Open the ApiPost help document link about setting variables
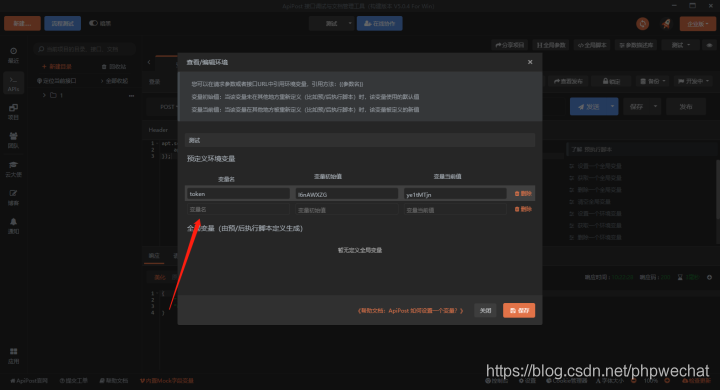 pyautogui.click(x=410, y=311)
